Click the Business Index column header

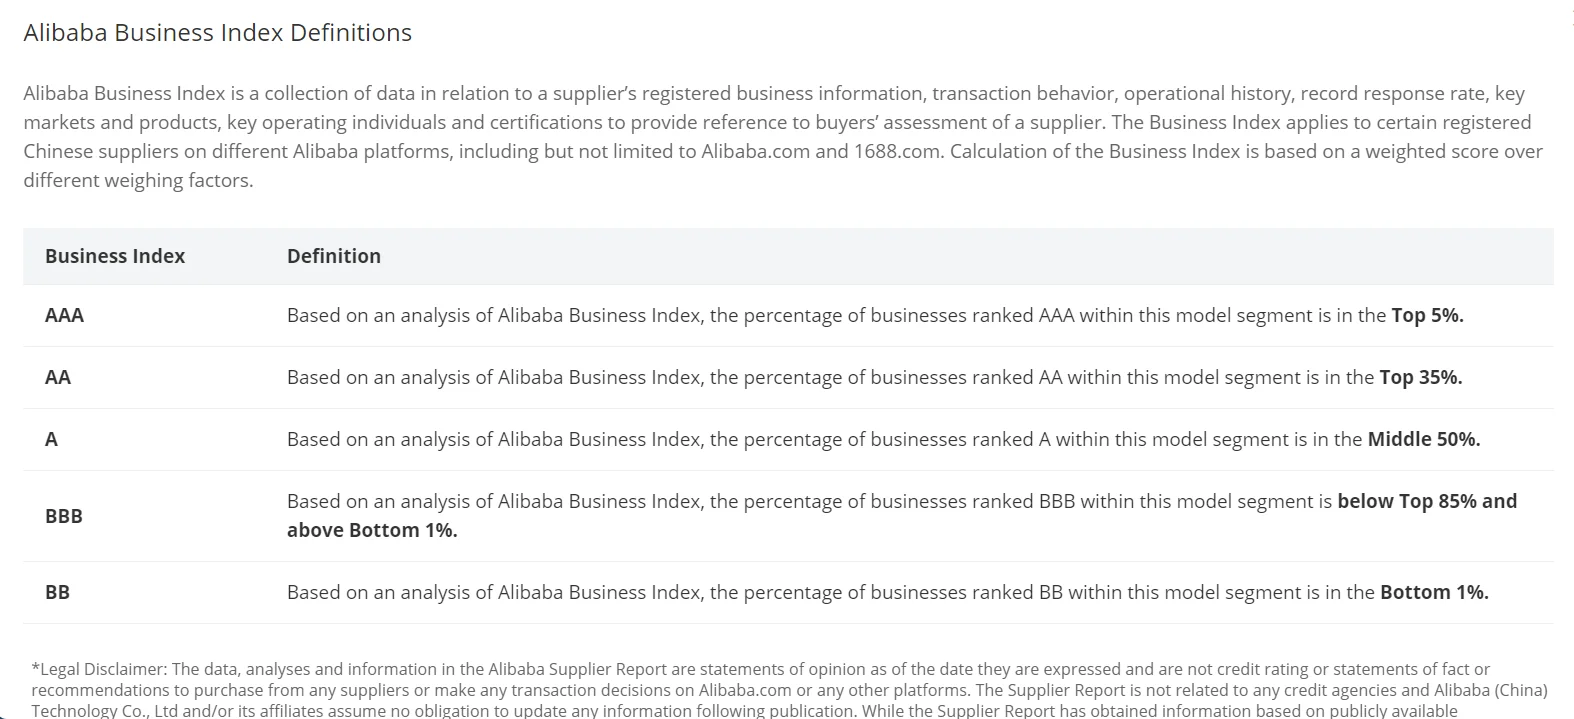click(x=115, y=256)
